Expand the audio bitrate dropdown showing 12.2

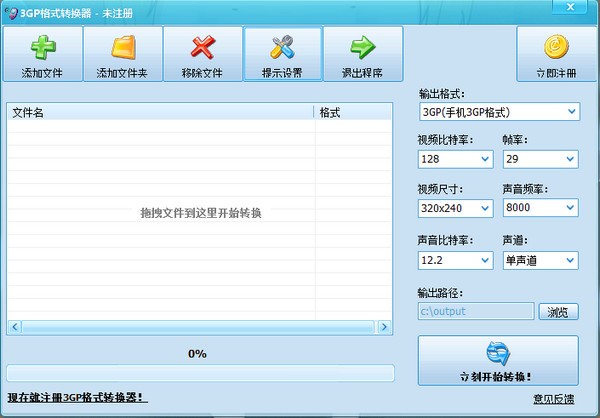(x=455, y=260)
